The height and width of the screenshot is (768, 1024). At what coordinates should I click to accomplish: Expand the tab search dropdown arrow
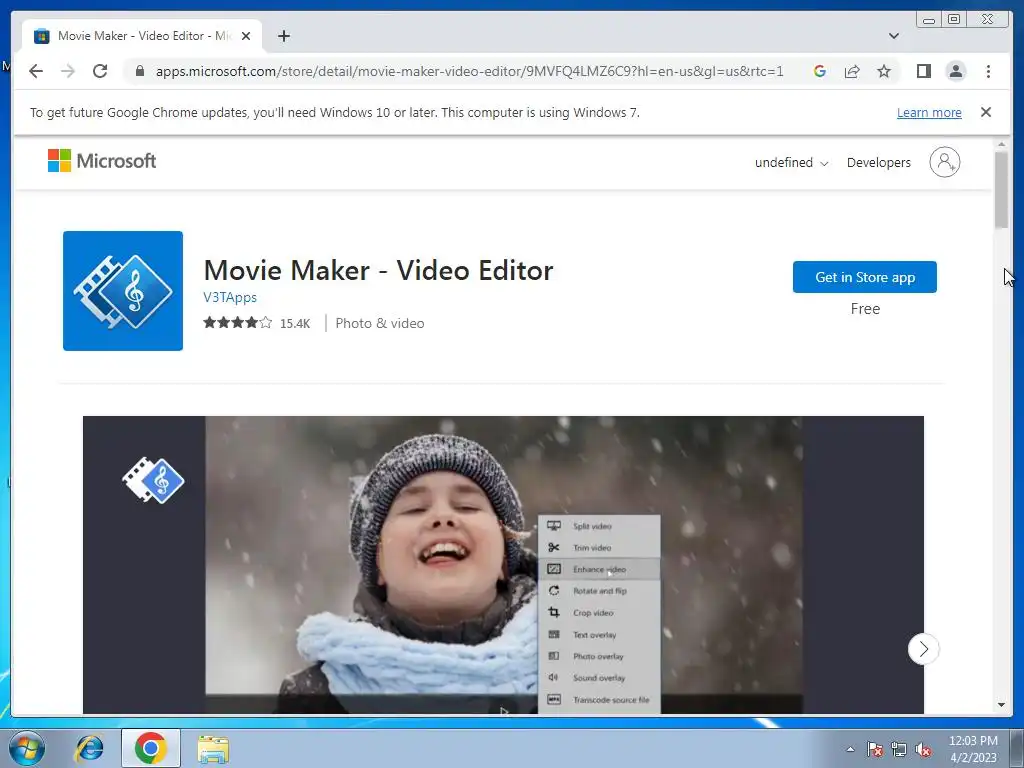893,36
